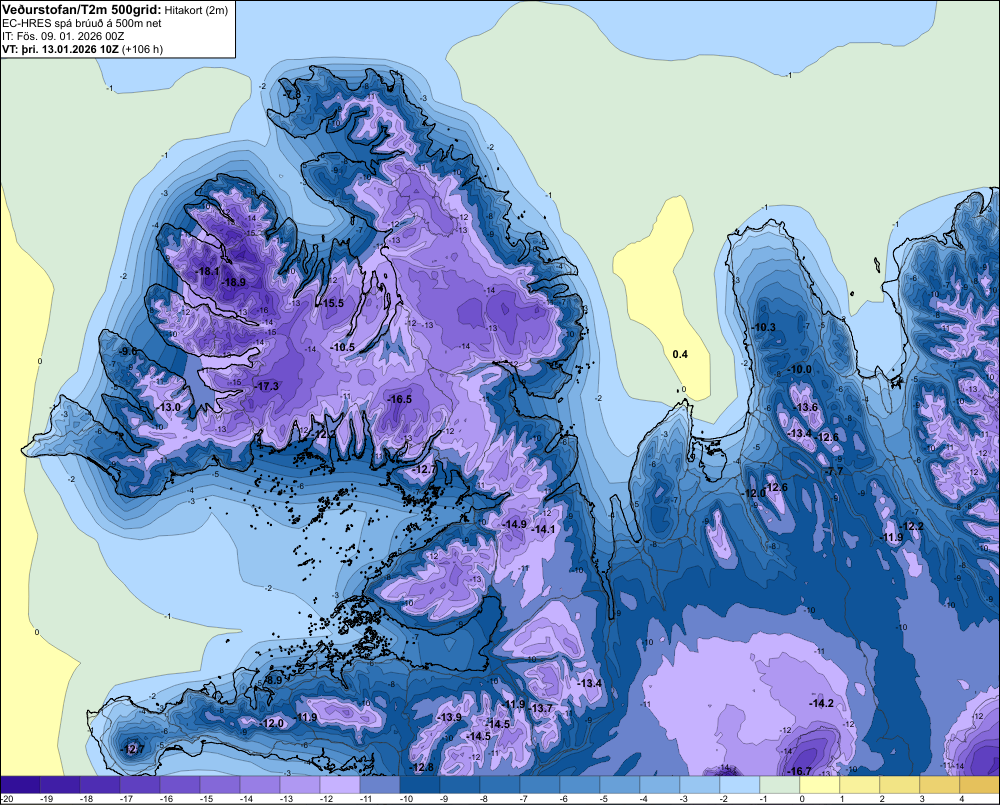Click the -14.9 temperature value
The height and width of the screenshot is (805, 1000).
[x=514, y=524]
